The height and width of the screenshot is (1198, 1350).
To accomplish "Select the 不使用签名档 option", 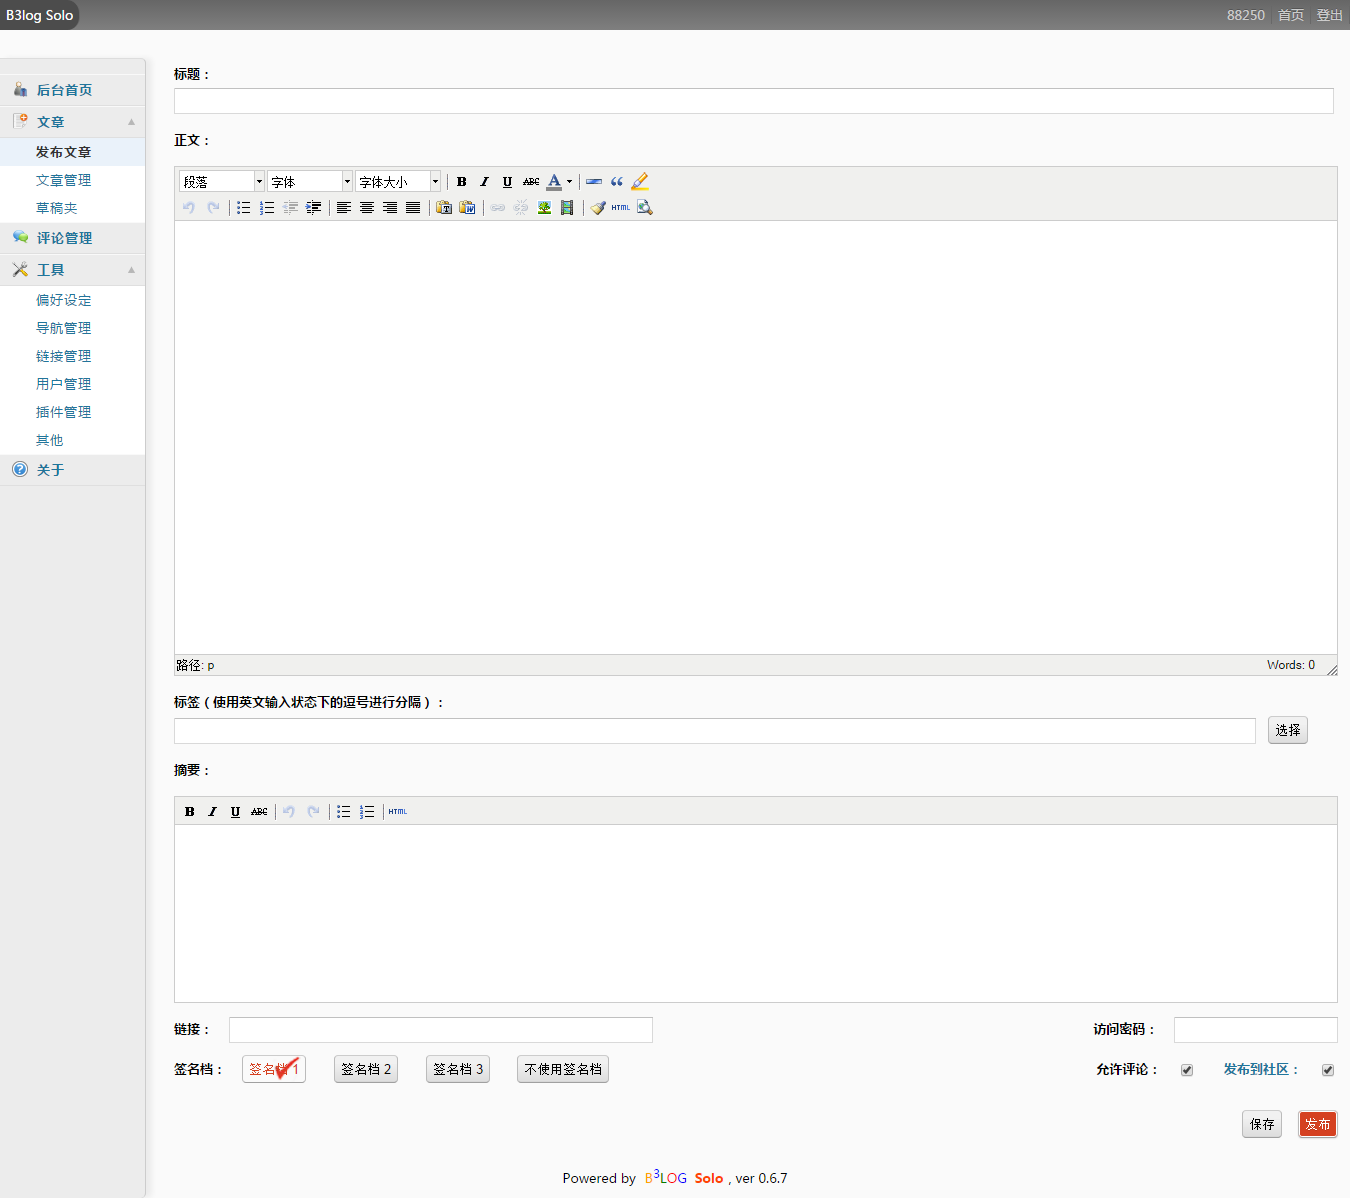I will [x=563, y=1069].
